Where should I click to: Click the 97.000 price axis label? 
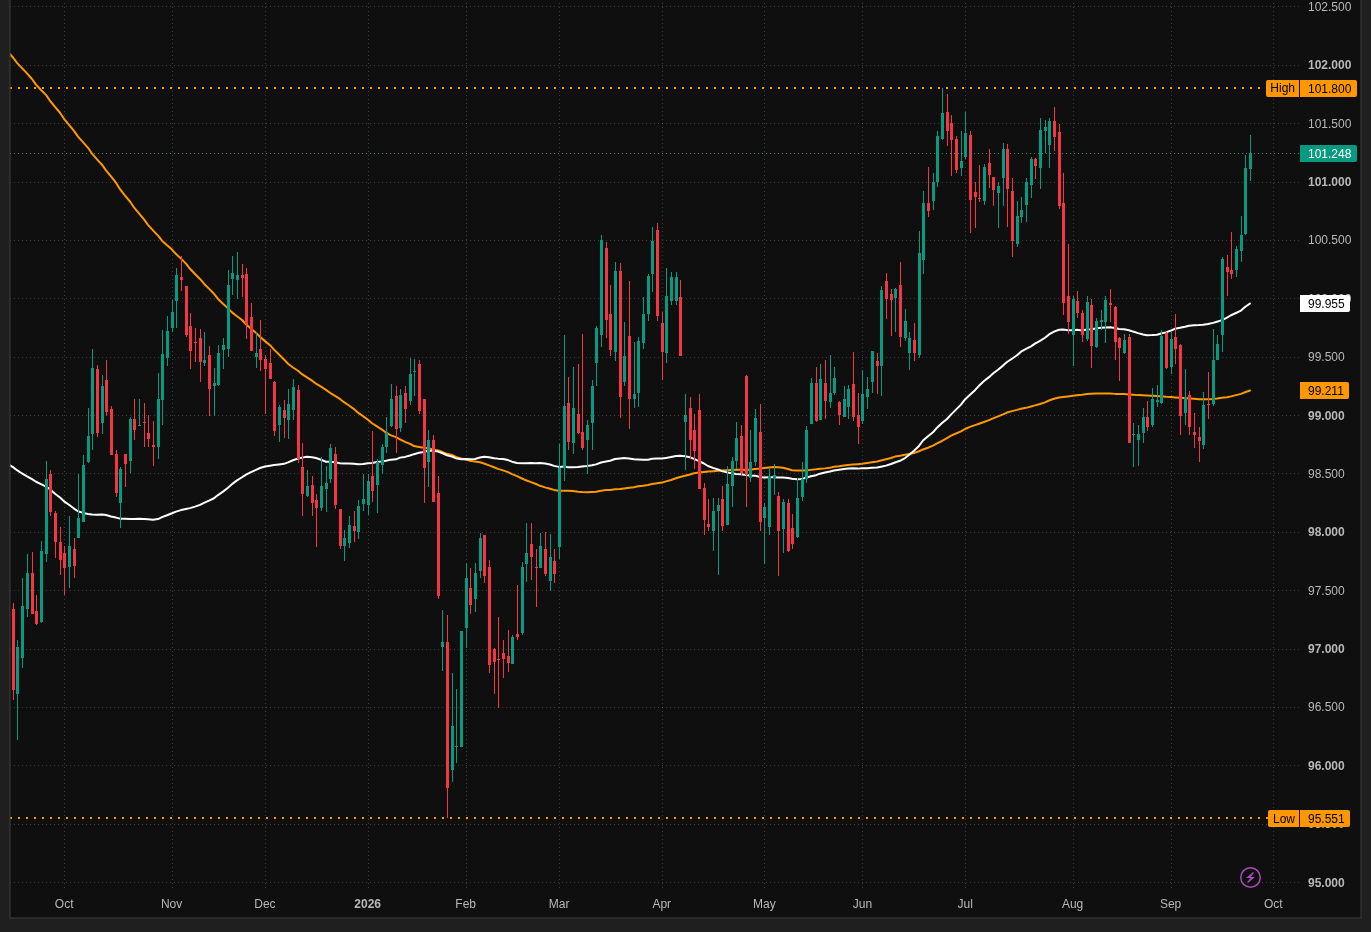coord(1326,649)
